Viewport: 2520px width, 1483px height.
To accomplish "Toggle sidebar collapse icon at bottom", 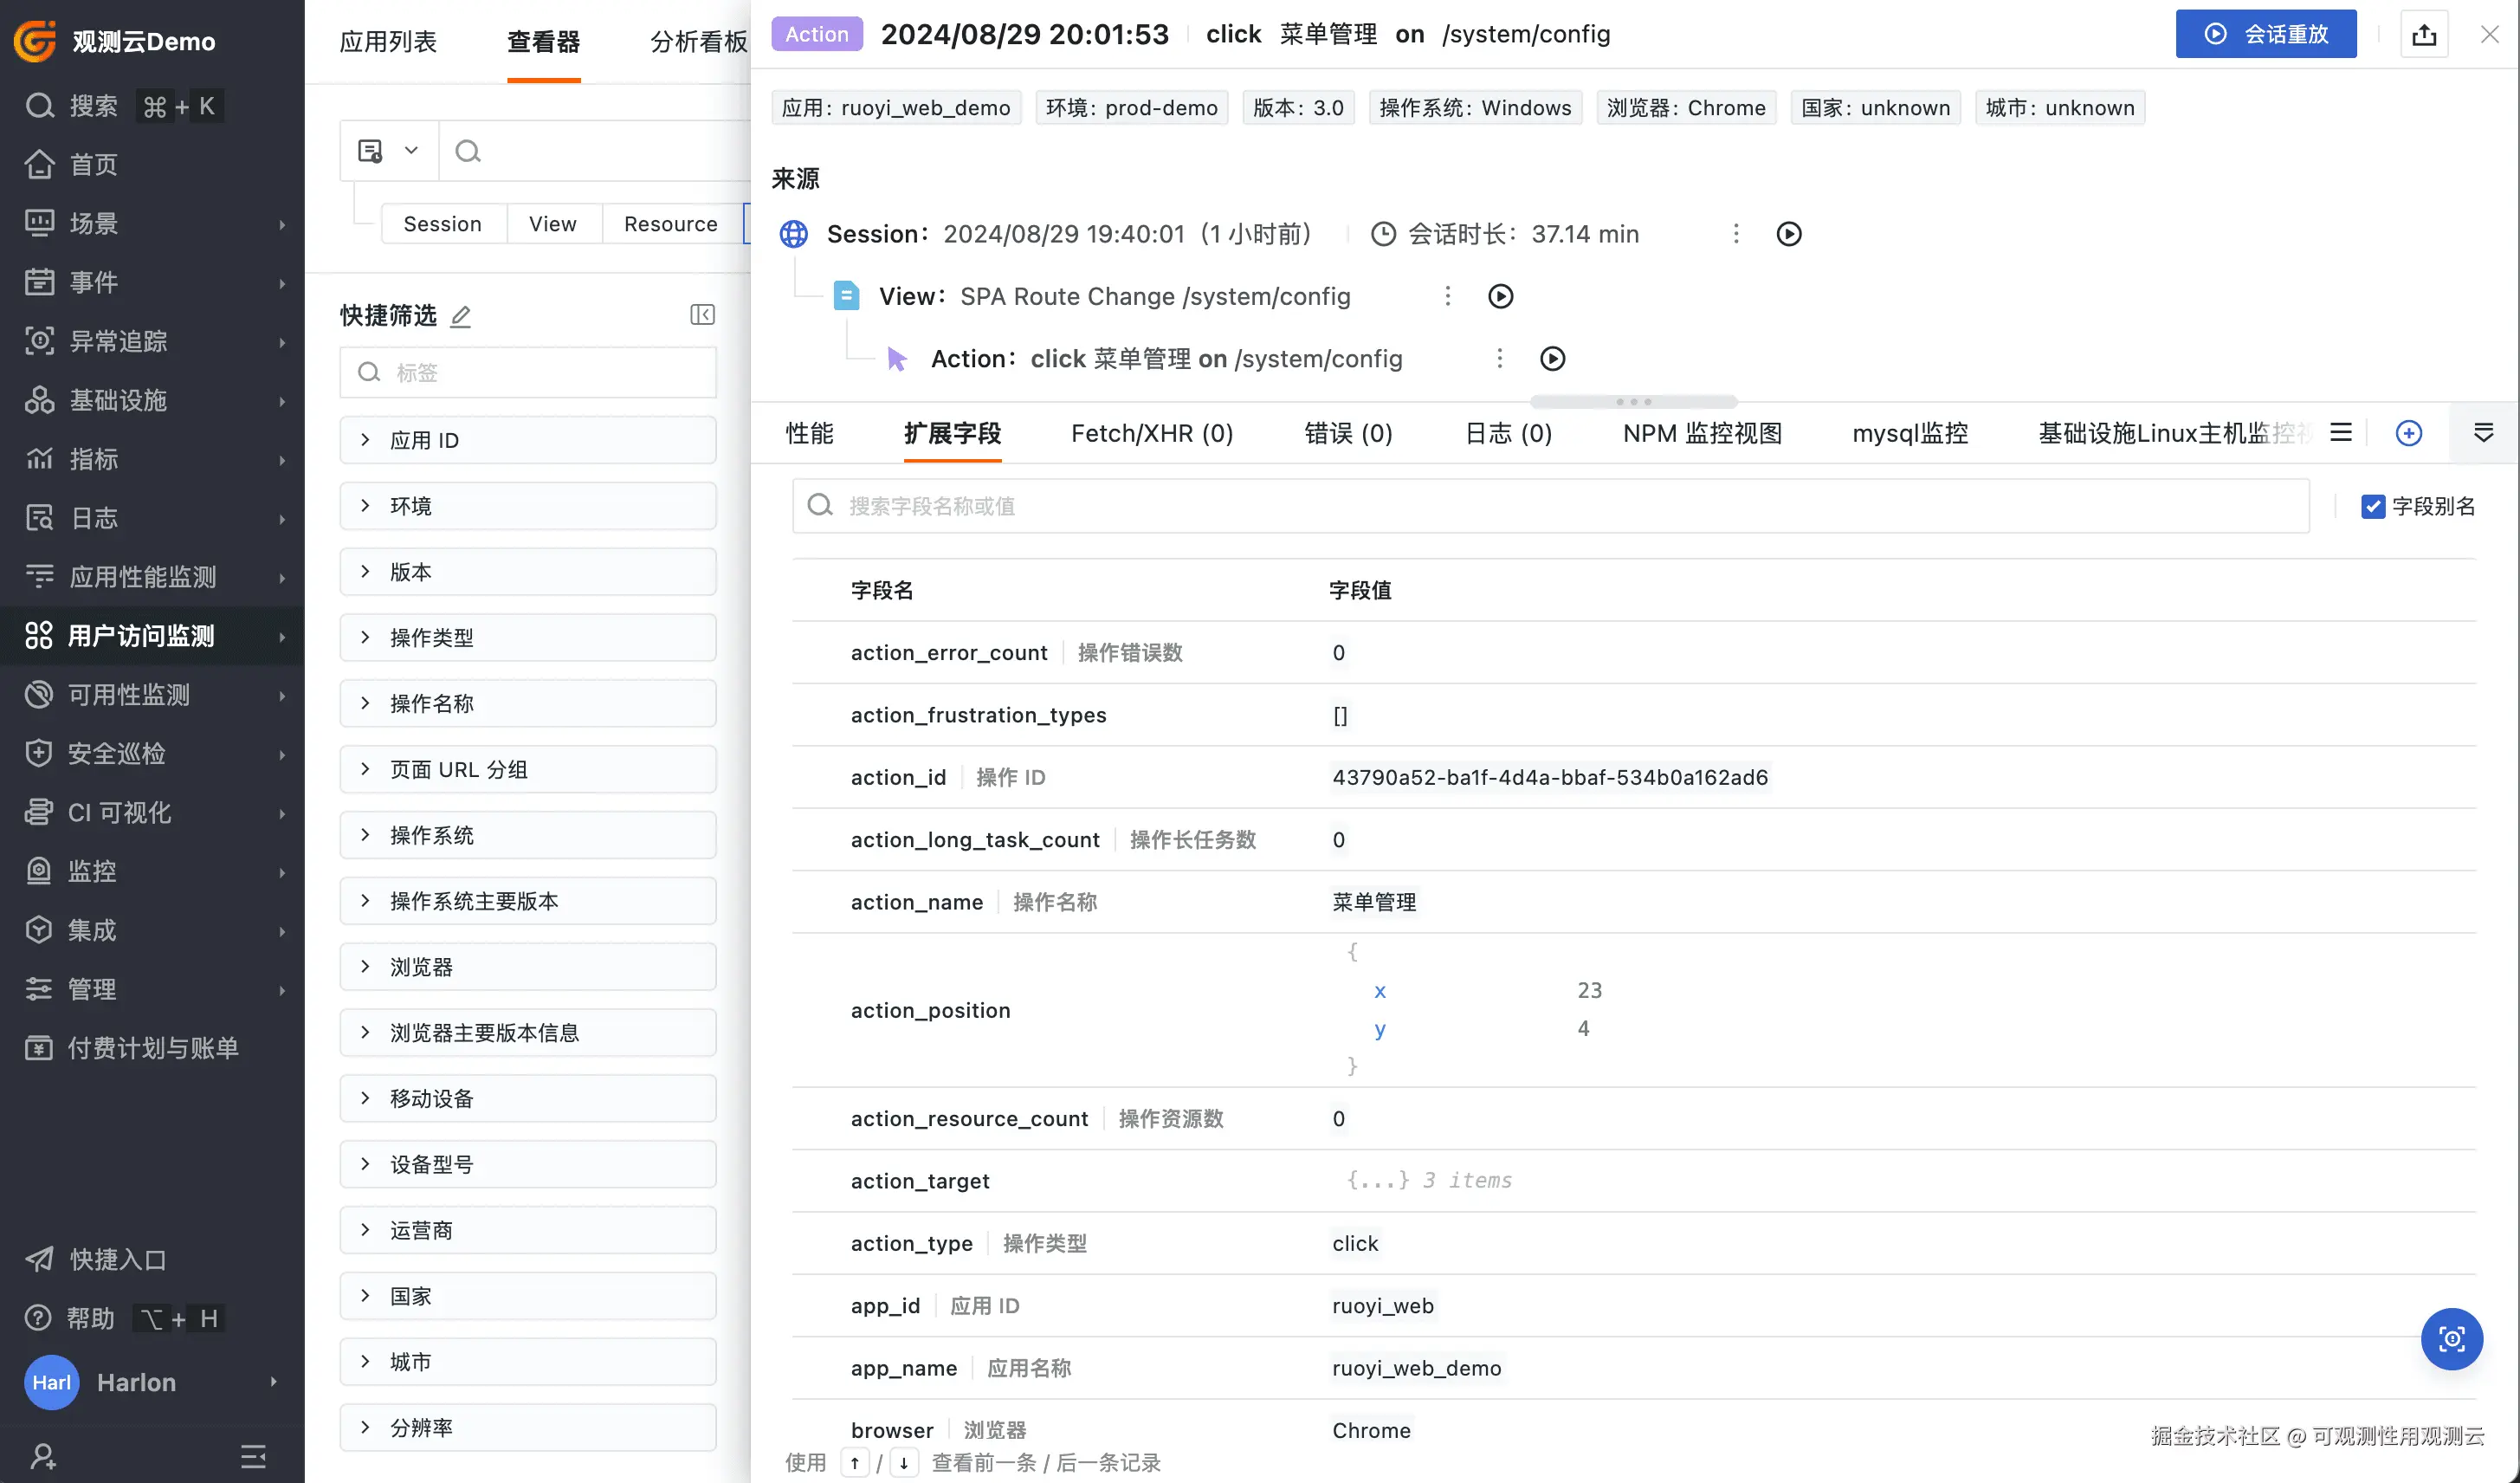I will tap(253, 1455).
